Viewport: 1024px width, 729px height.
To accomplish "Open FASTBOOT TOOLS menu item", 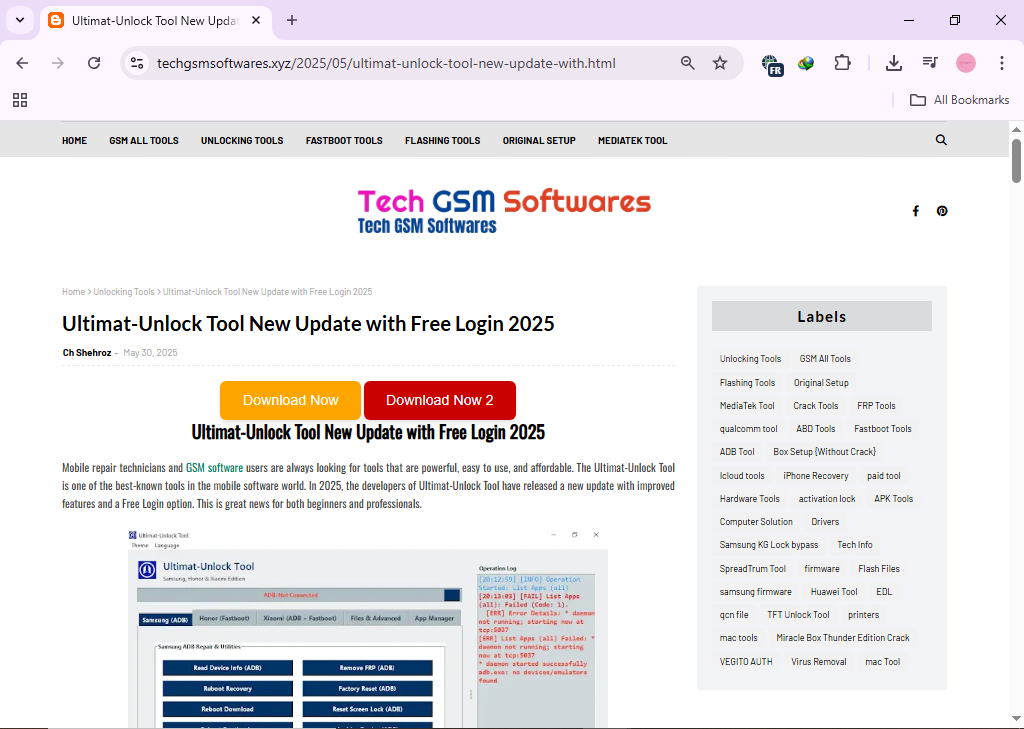I will tap(344, 140).
